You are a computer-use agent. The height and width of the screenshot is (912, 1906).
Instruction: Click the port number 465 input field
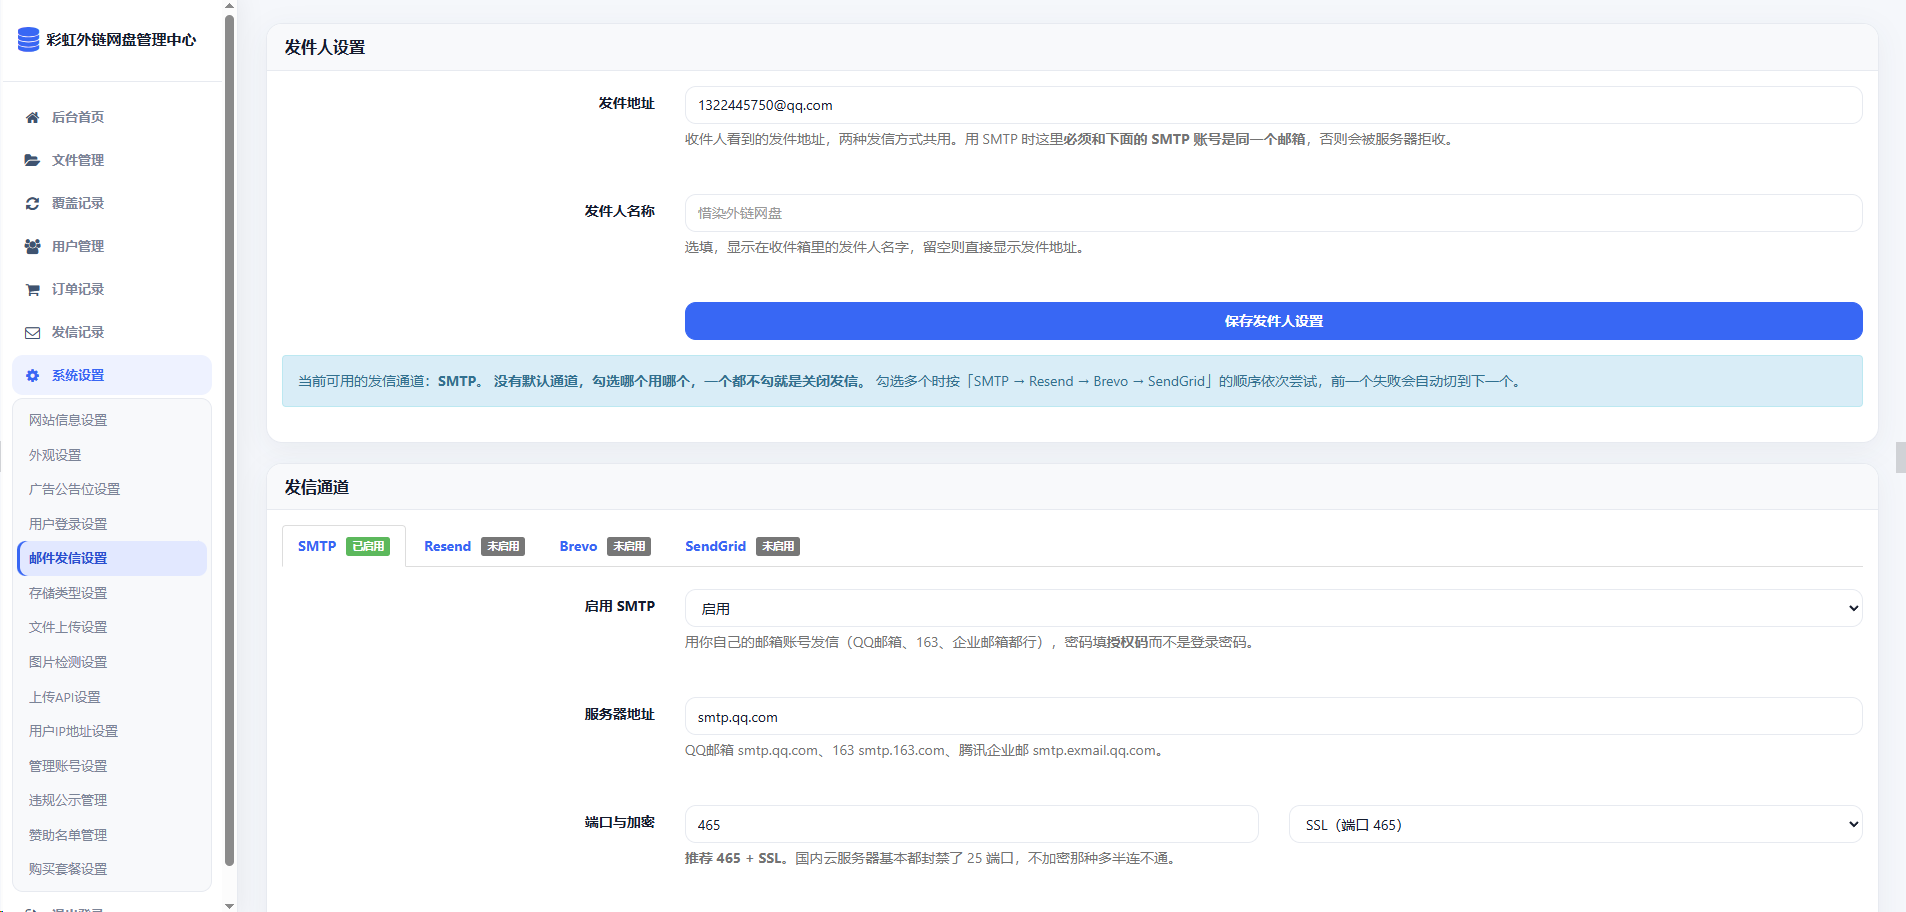coord(971,825)
